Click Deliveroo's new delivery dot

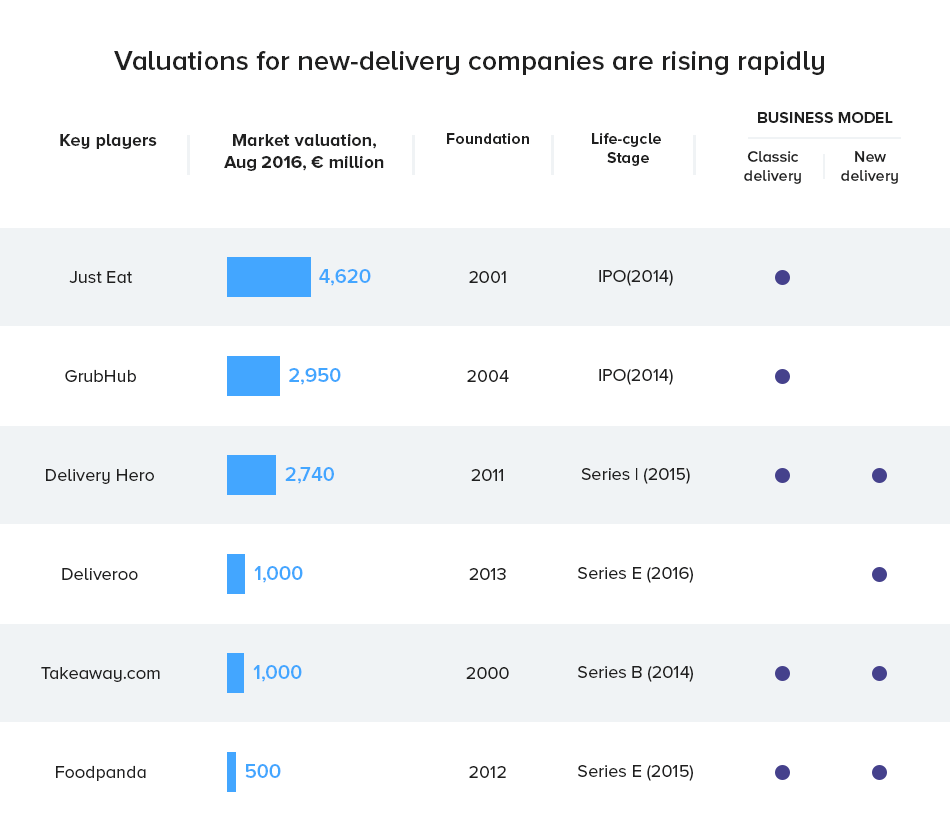click(x=879, y=574)
